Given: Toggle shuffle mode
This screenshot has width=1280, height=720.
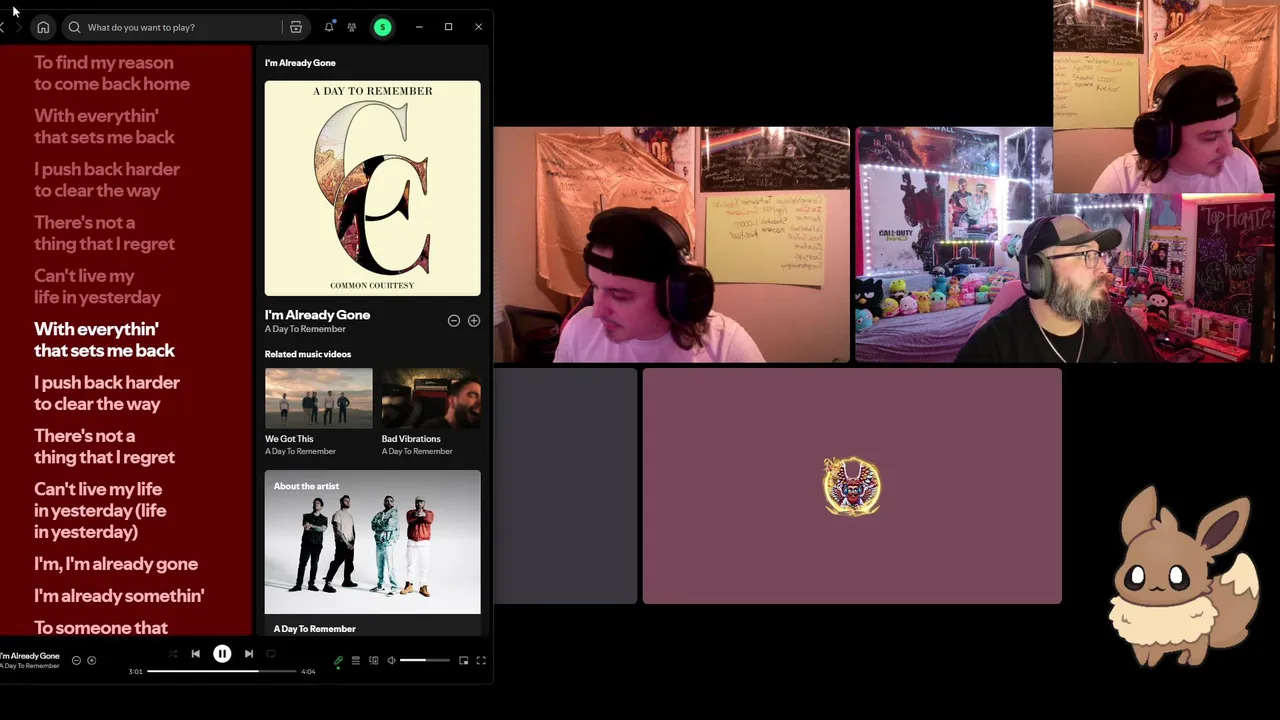Looking at the screenshot, I should [x=173, y=654].
